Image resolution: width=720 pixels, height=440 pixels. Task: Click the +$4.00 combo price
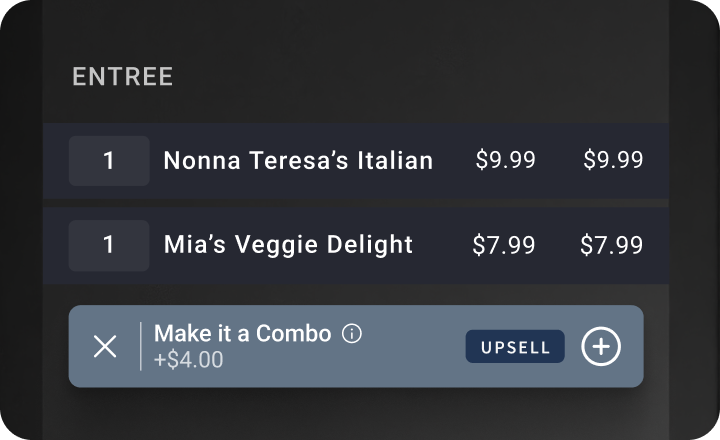click(189, 360)
